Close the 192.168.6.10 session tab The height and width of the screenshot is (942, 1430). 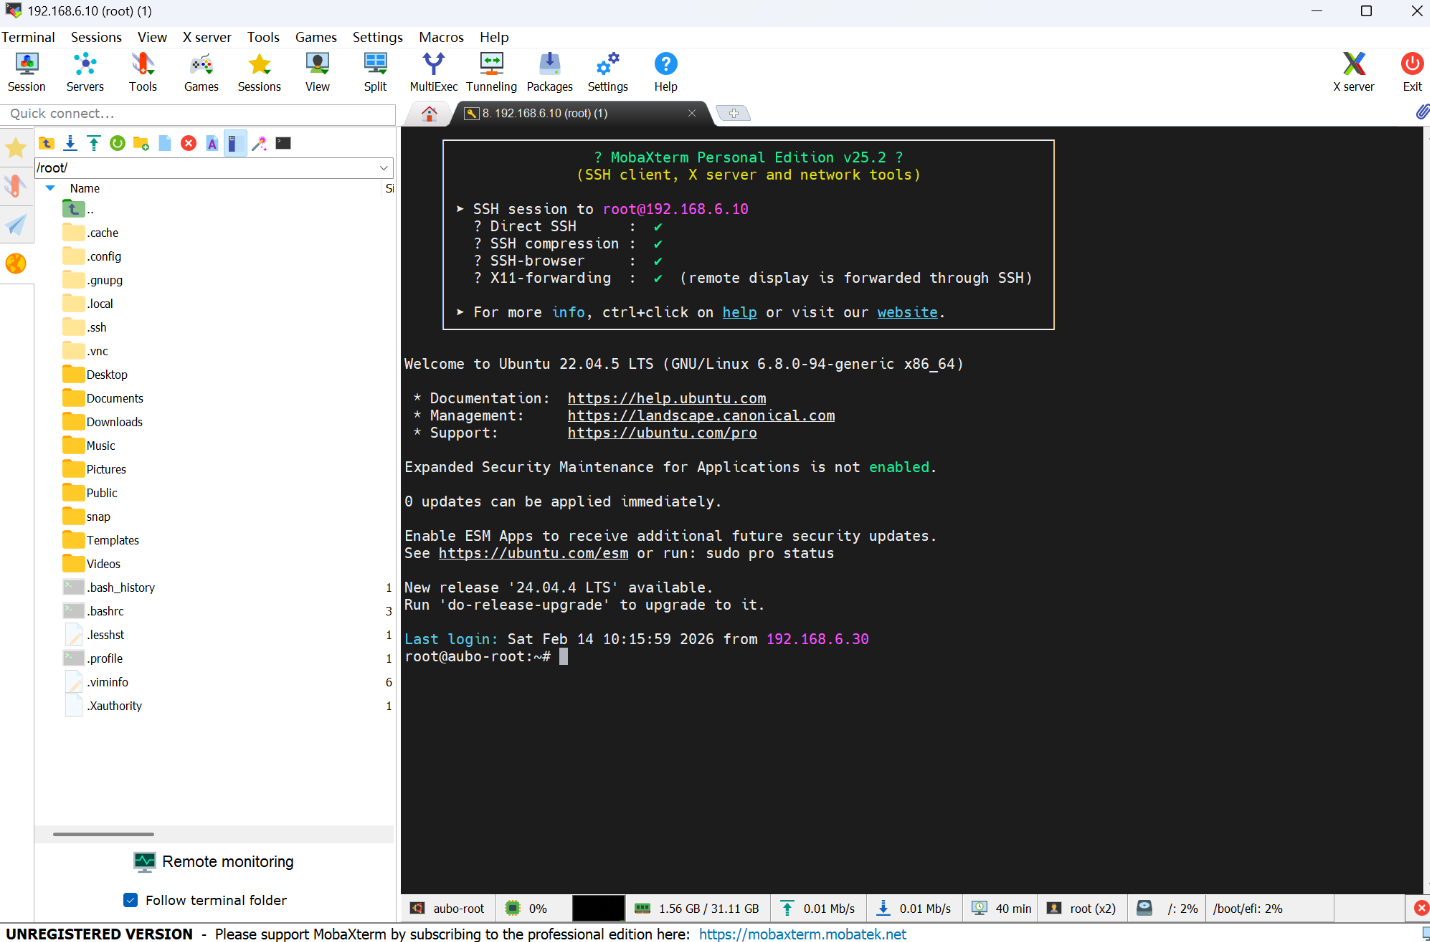(691, 113)
